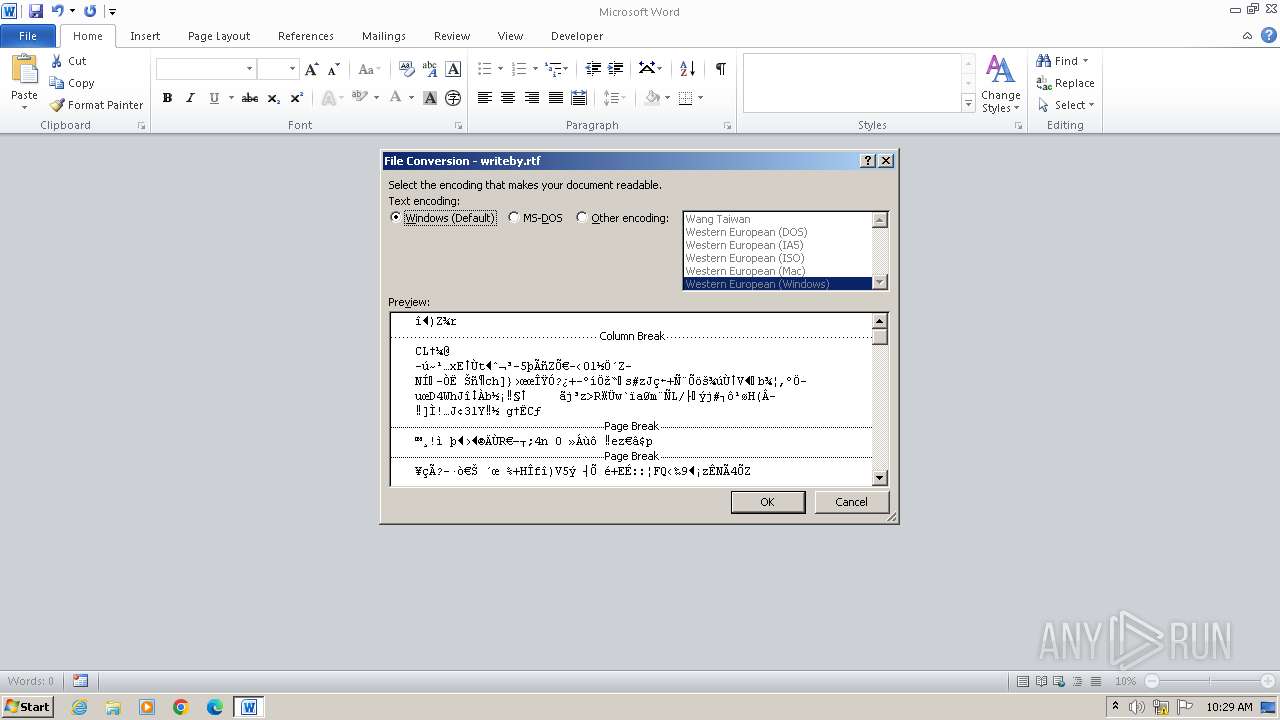Toggle Show/Hide paragraph marks
1280x720 pixels.
720,69
